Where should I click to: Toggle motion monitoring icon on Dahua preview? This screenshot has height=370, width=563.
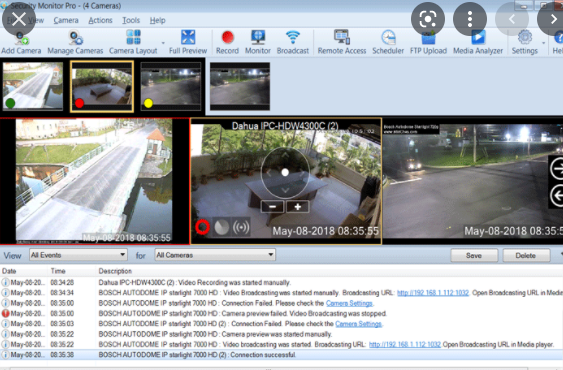[x=222, y=227]
